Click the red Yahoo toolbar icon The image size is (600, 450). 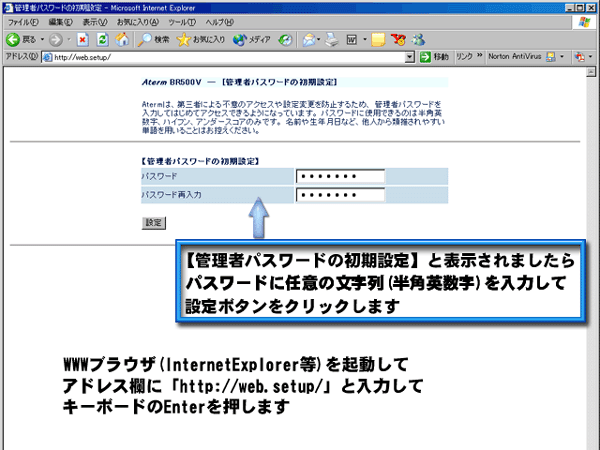click(398, 39)
